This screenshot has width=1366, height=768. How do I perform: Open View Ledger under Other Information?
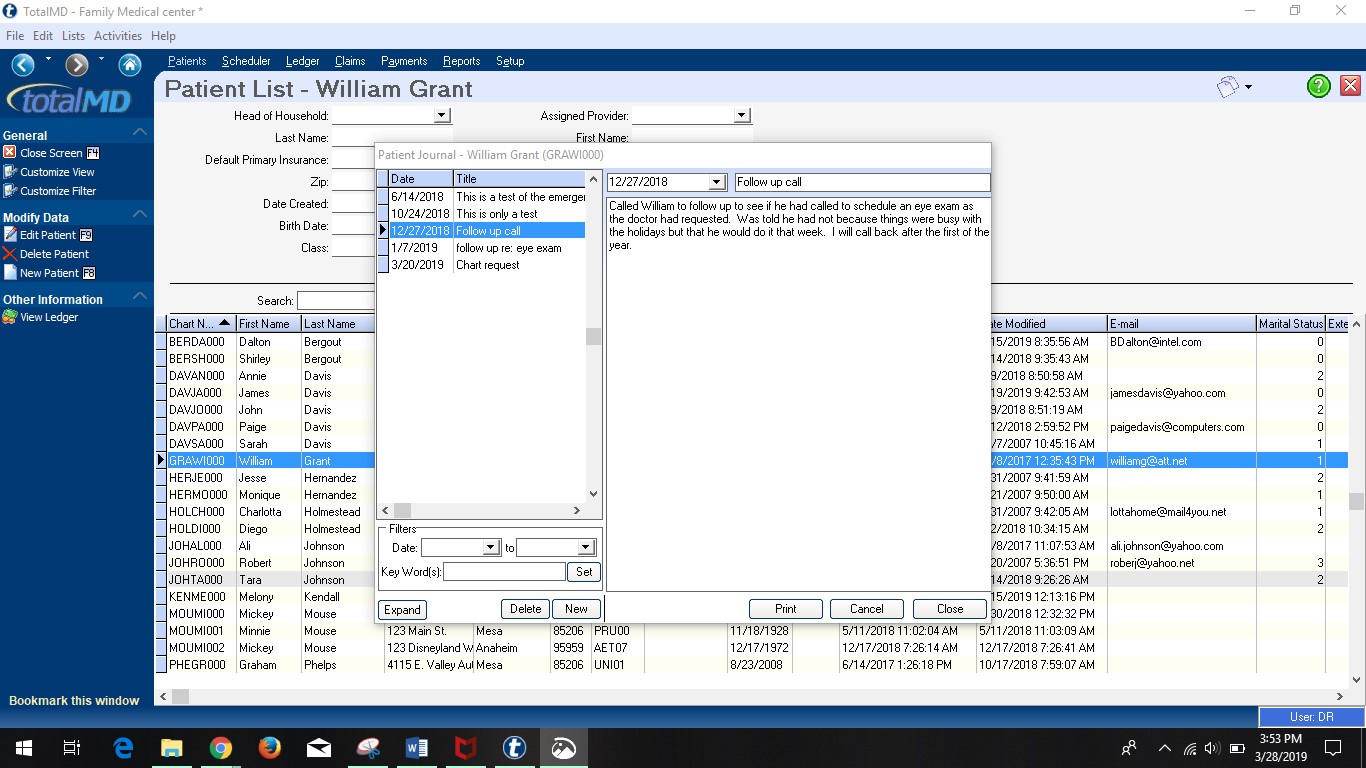(x=41, y=317)
